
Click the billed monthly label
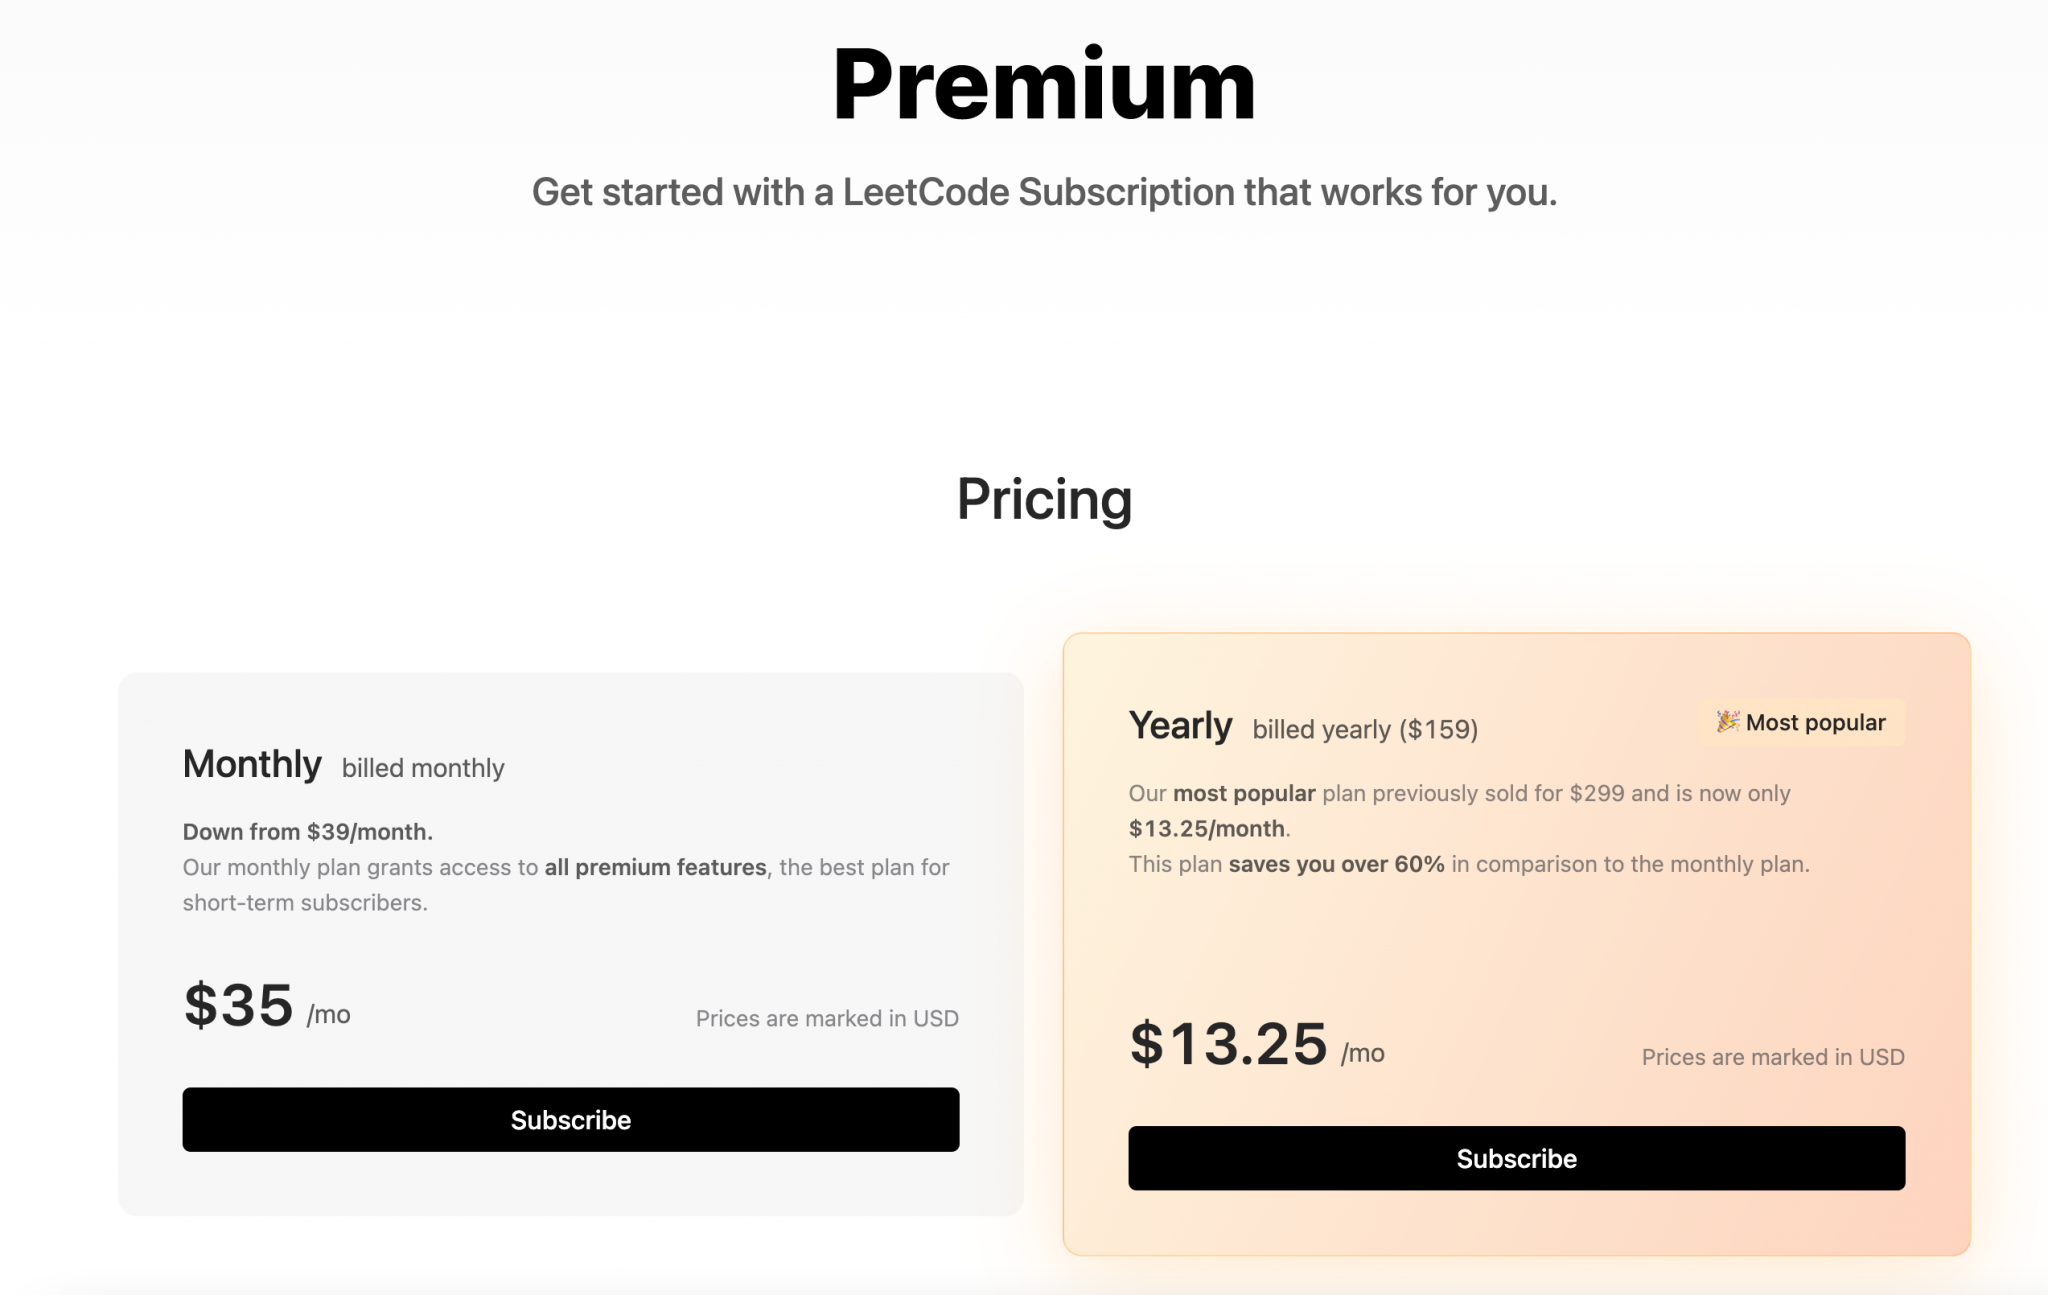(422, 768)
